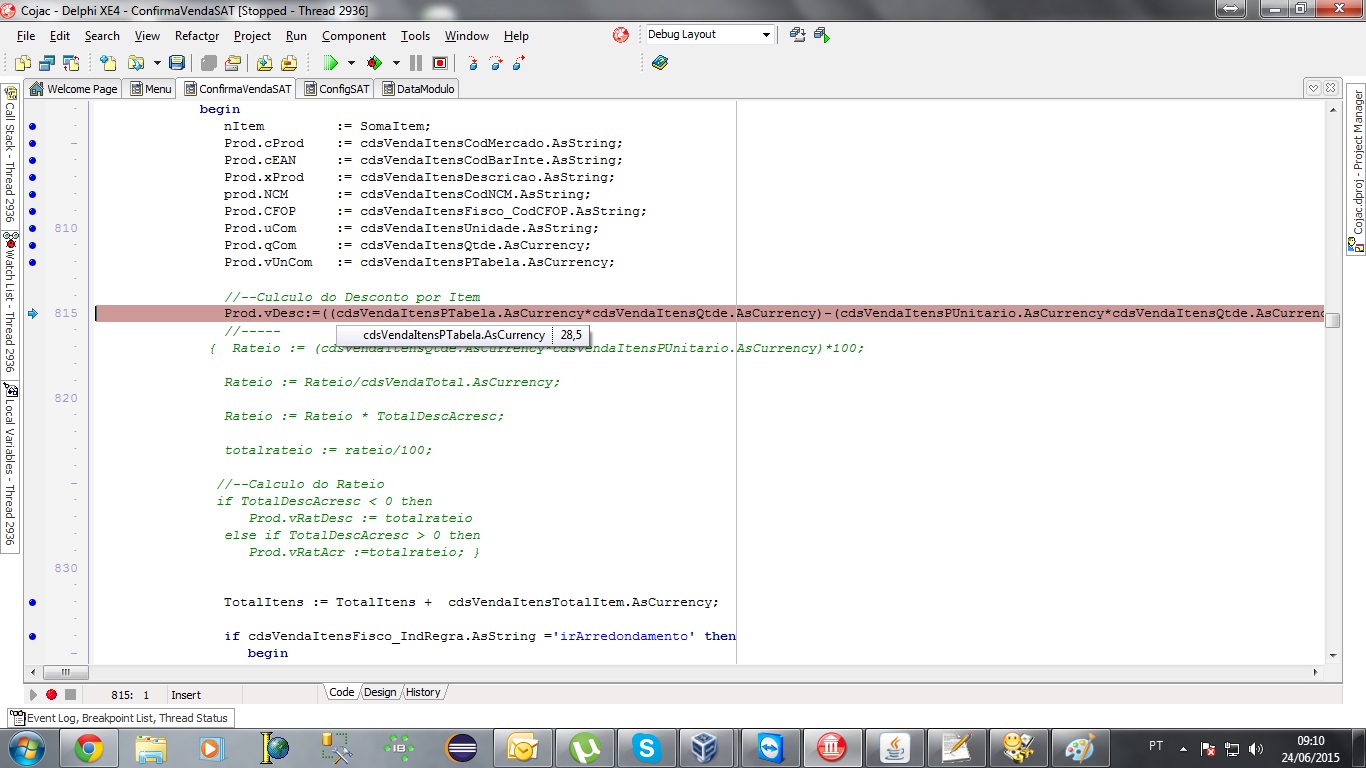Reset the program with the red stop icon
1366x768 pixels.
440,62
